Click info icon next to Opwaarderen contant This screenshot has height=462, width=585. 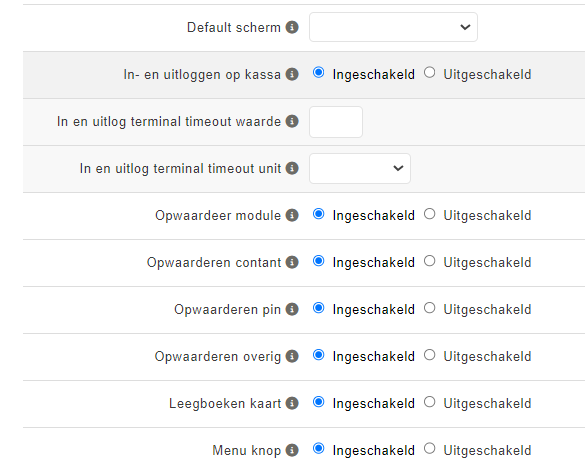[292, 262]
